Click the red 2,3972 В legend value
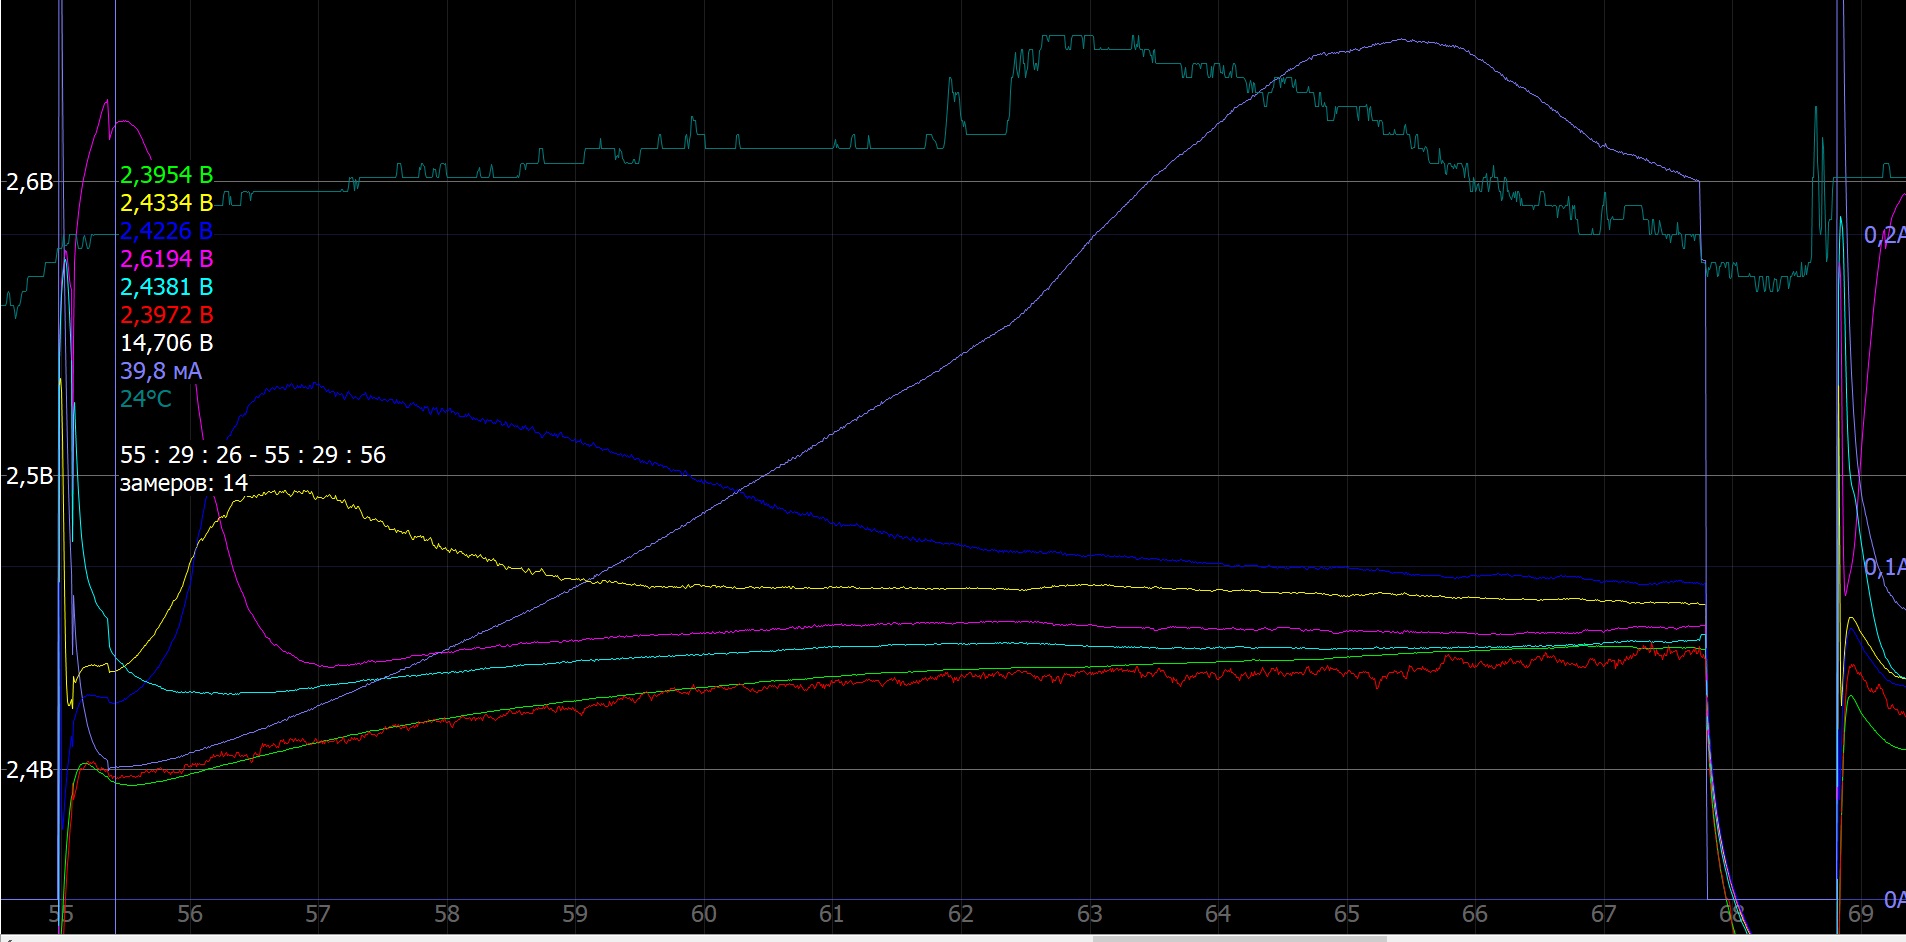Viewport: 1906px width, 942px height. 166,315
